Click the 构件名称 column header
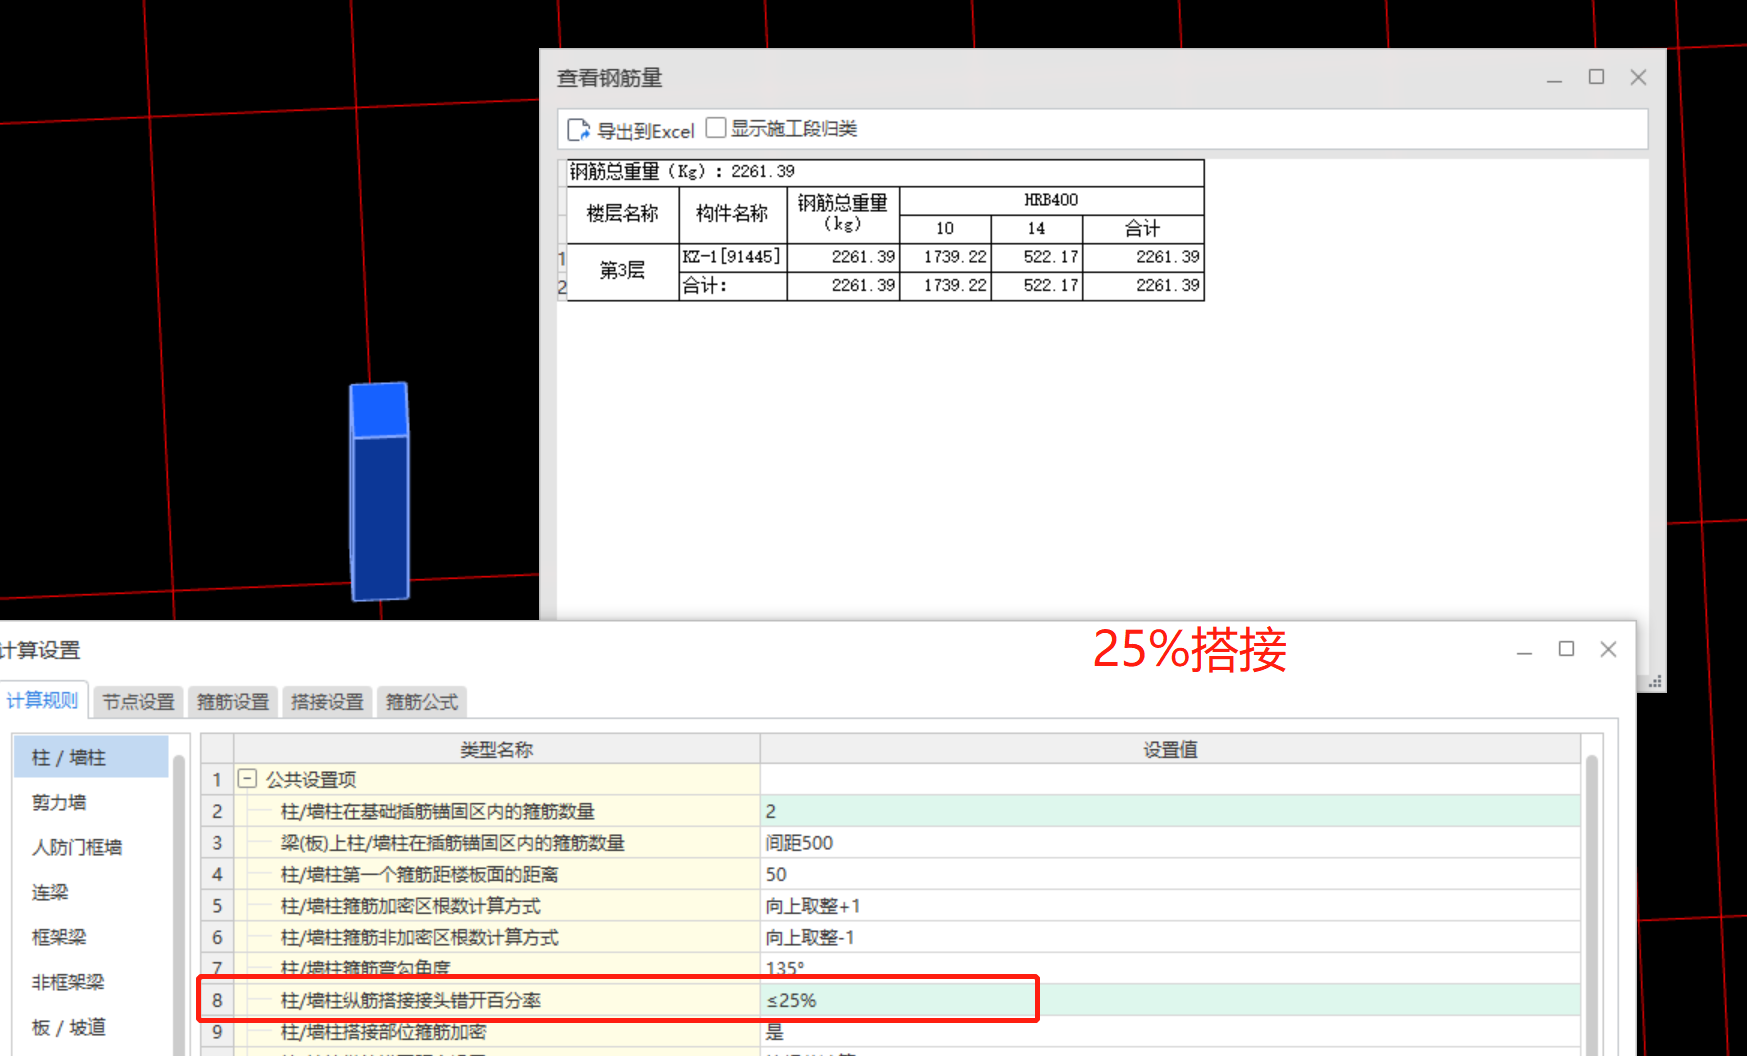 [x=733, y=214]
